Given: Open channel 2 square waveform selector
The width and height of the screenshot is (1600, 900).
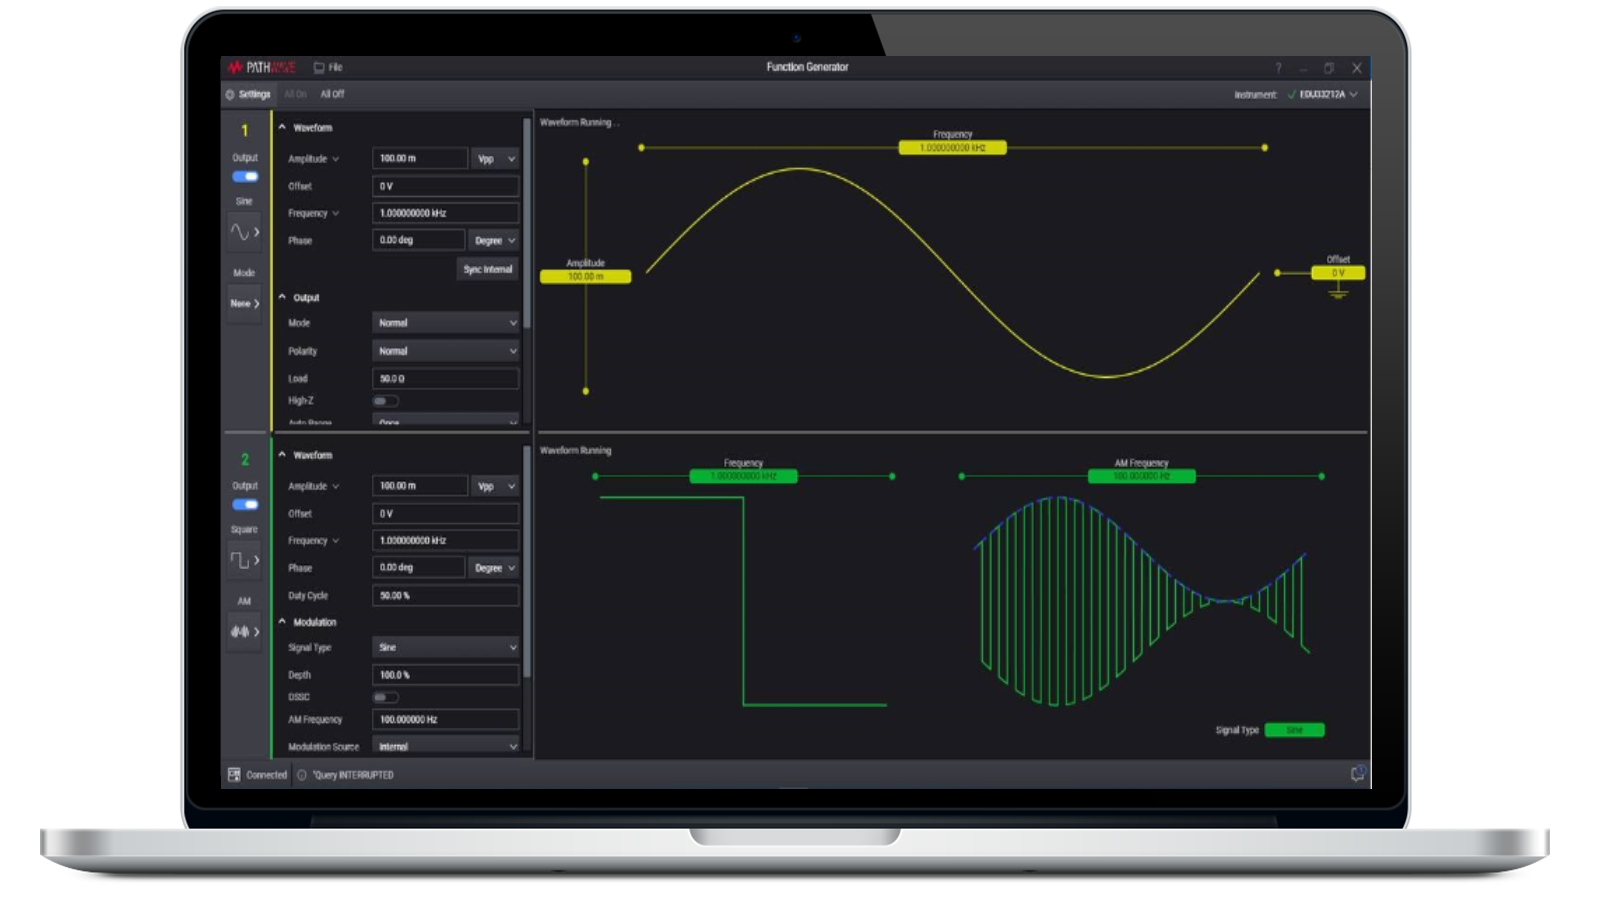Looking at the screenshot, I should [x=244, y=560].
